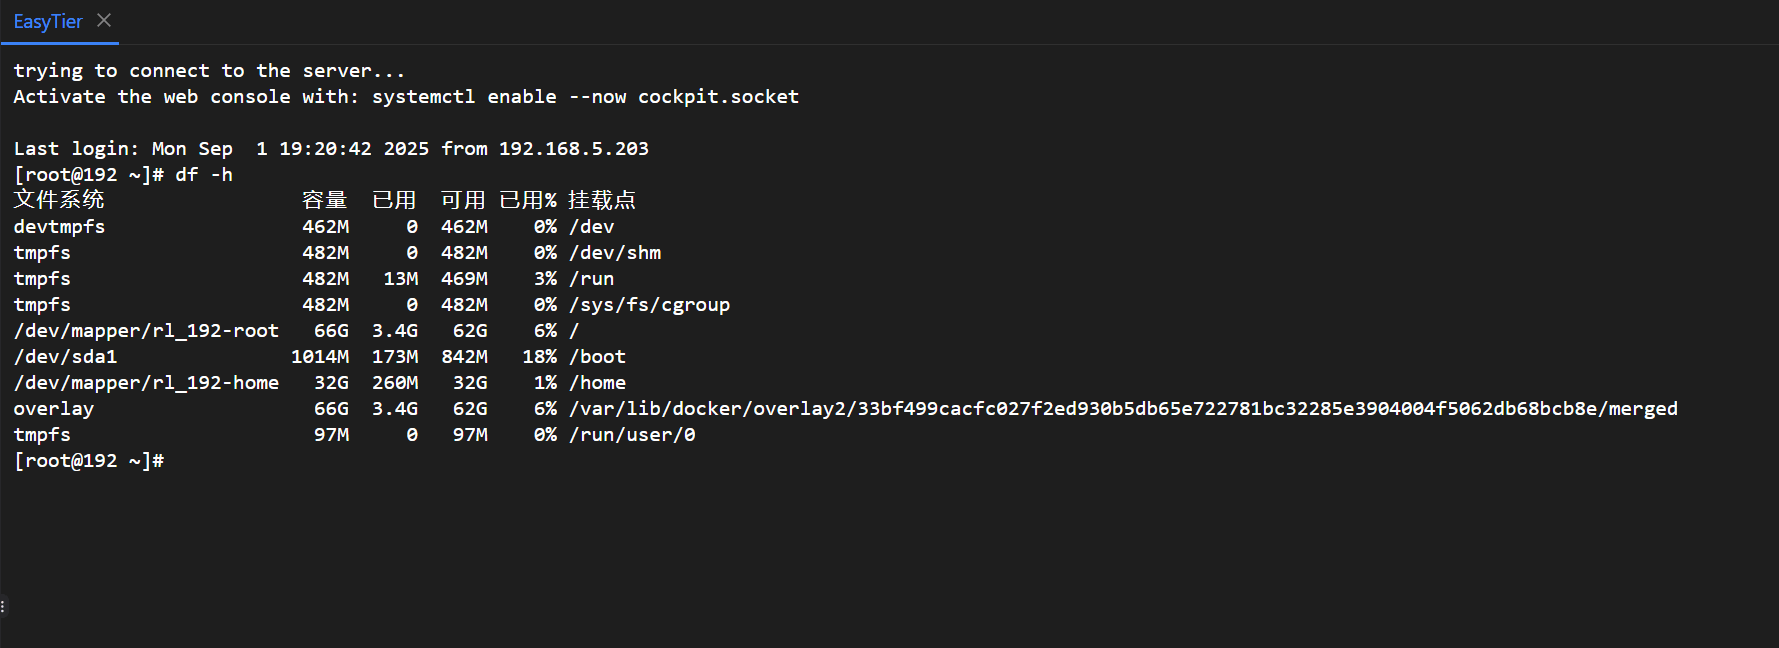Click the '/sys/fs/cgroup' mount point
This screenshot has width=1779, height=648.
(x=649, y=305)
